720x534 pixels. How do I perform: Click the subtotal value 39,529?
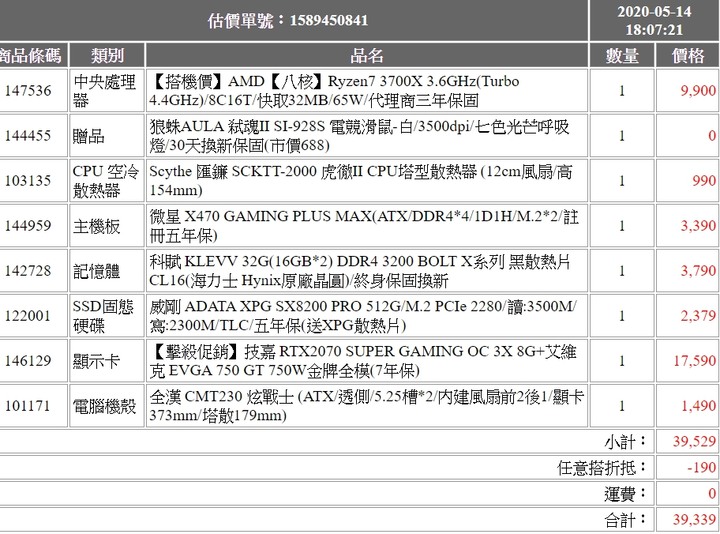point(694,441)
